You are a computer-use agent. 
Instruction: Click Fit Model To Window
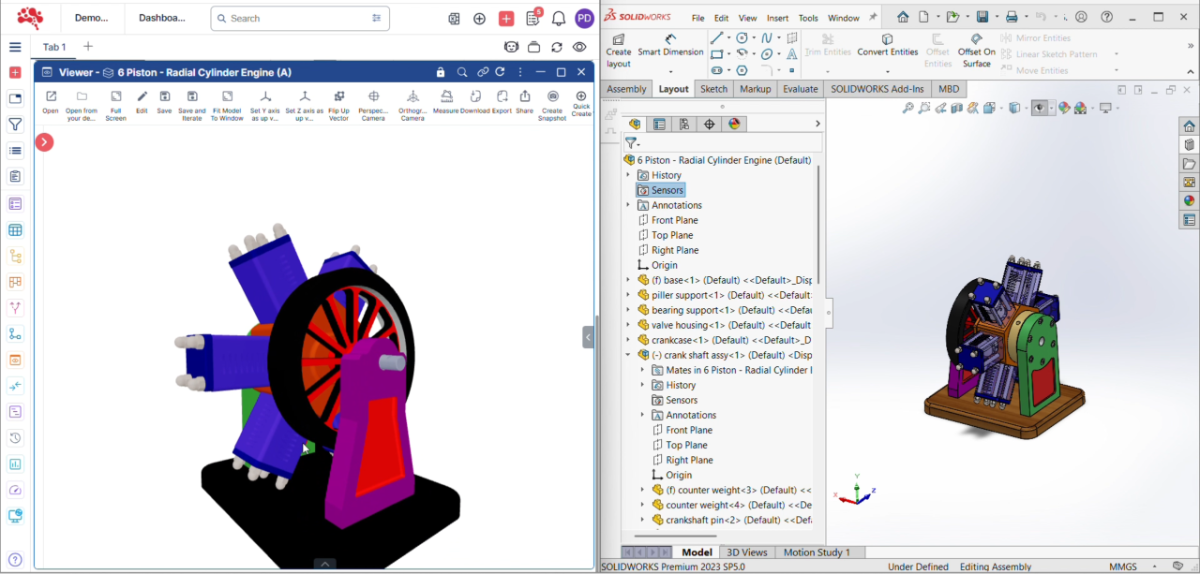tap(229, 101)
